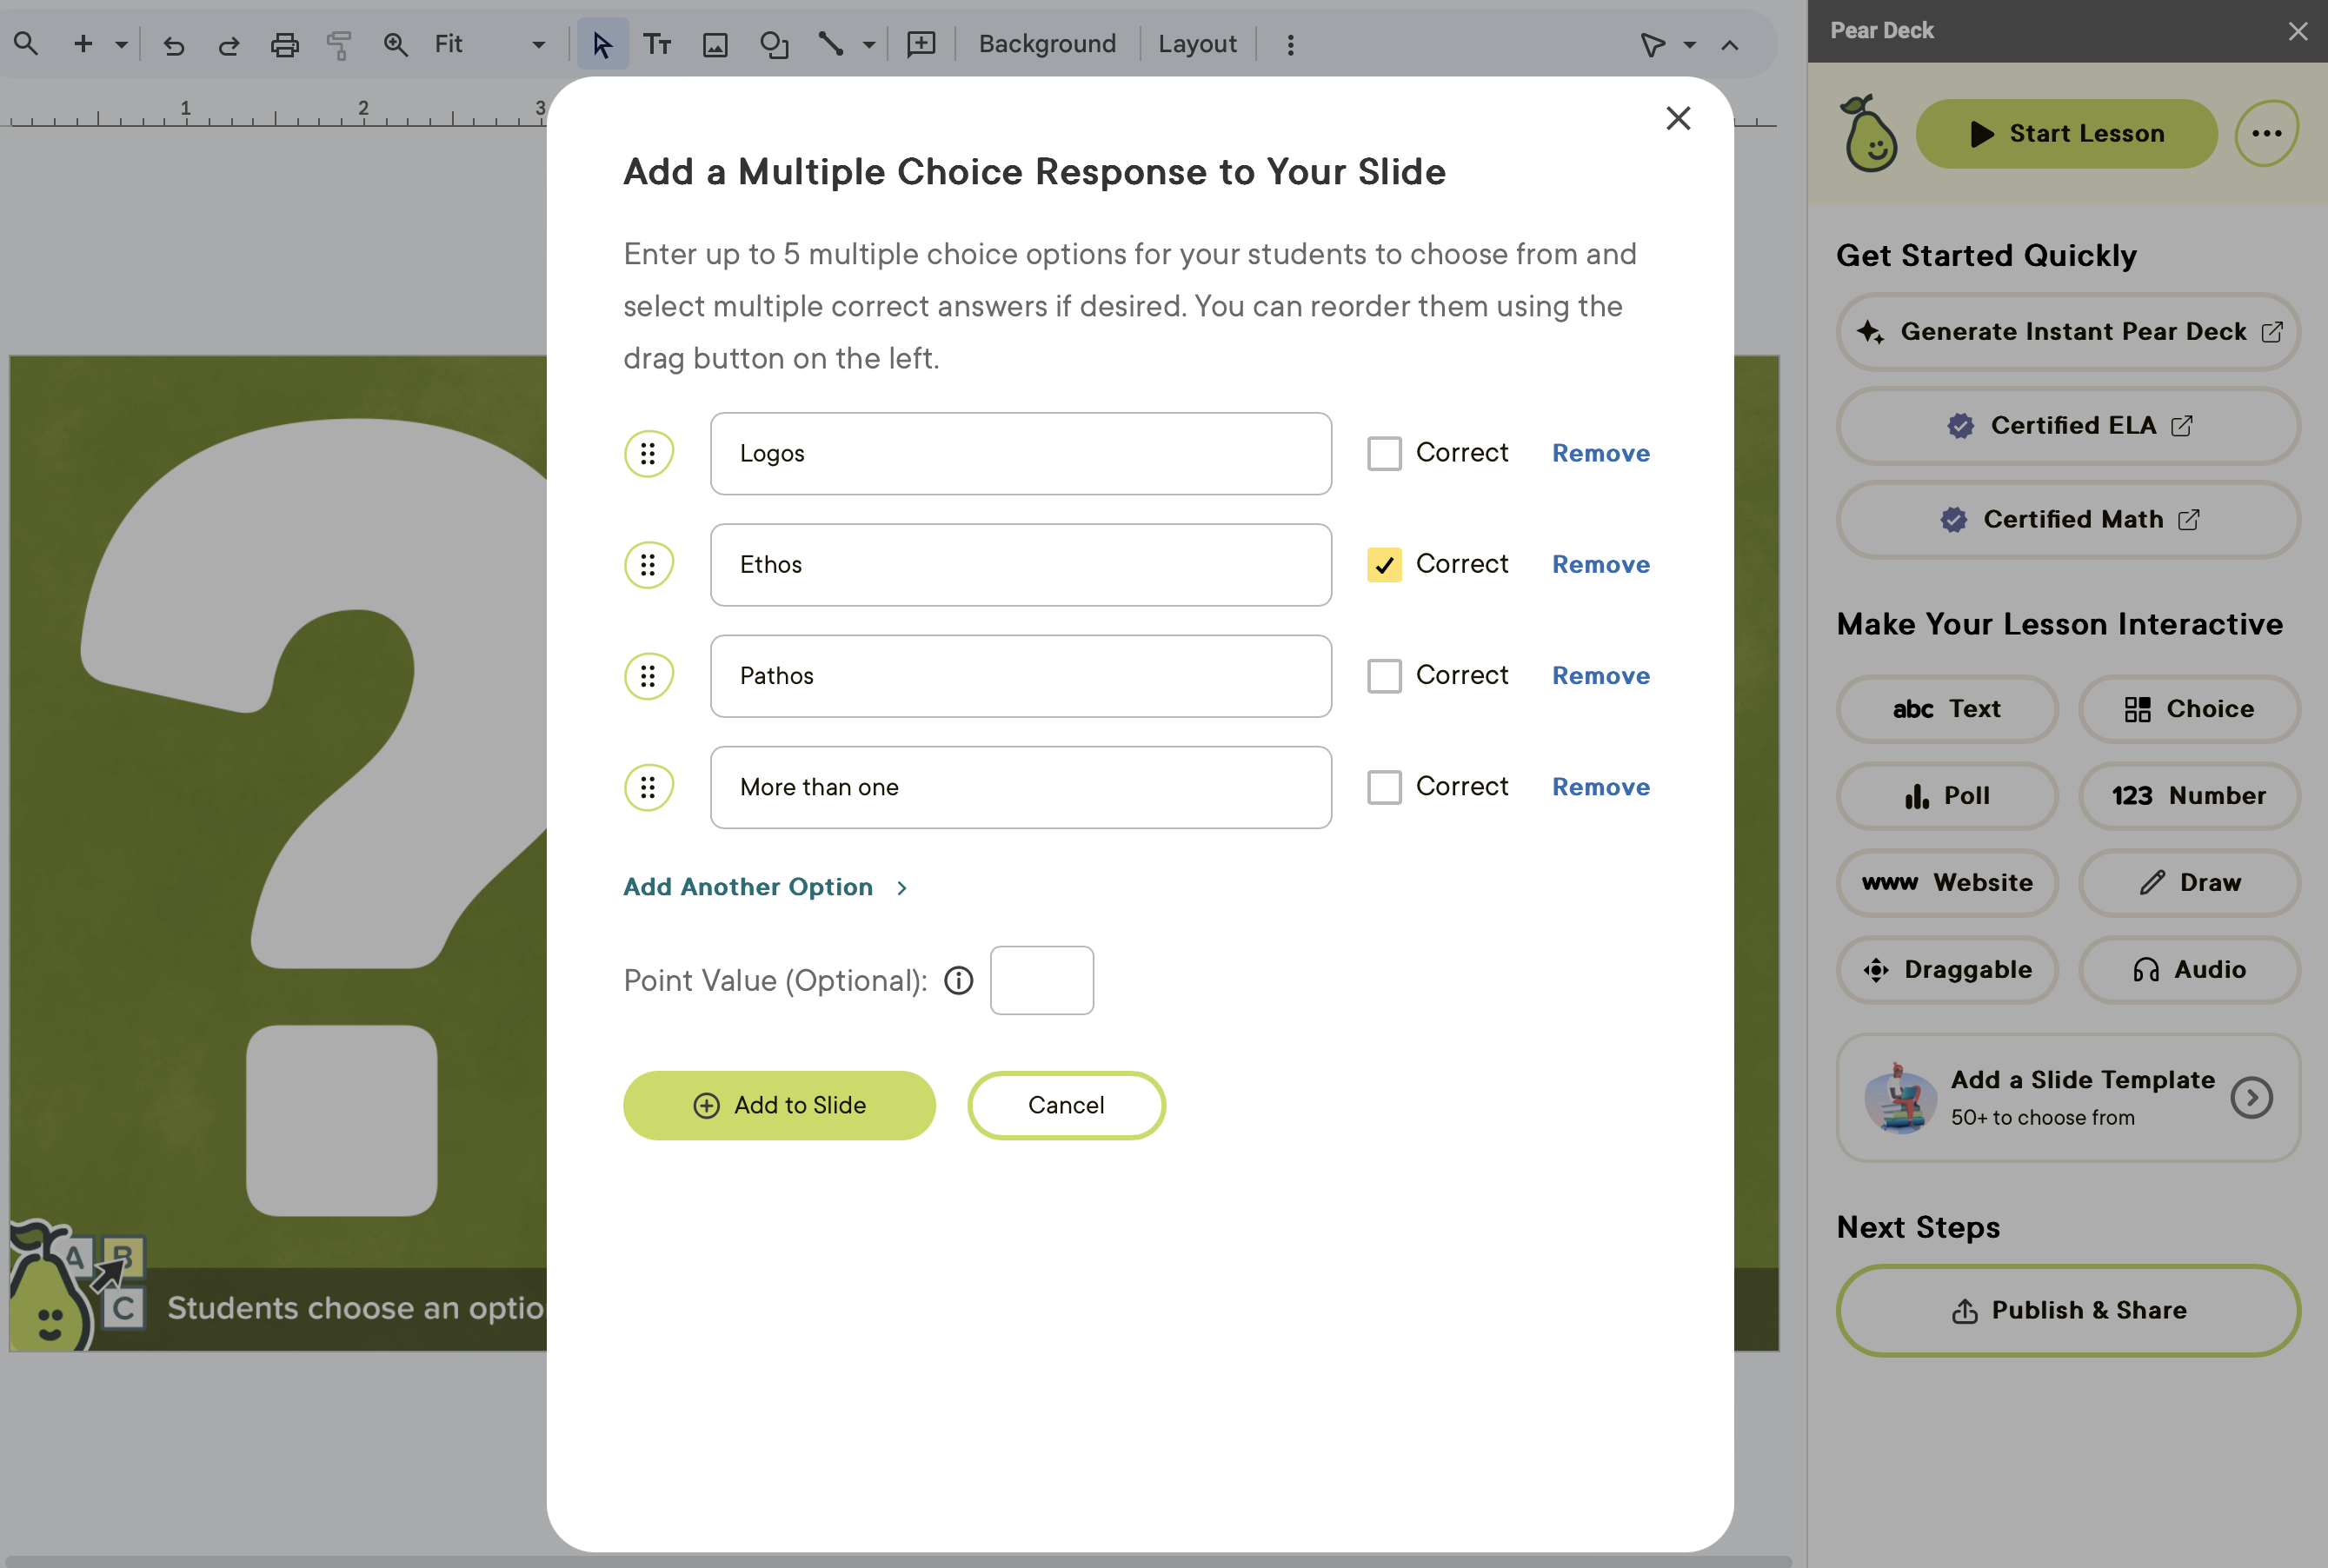Expand the line tool dropdown arrow
Screen dimensions: 2328x1568
click(x=868, y=44)
